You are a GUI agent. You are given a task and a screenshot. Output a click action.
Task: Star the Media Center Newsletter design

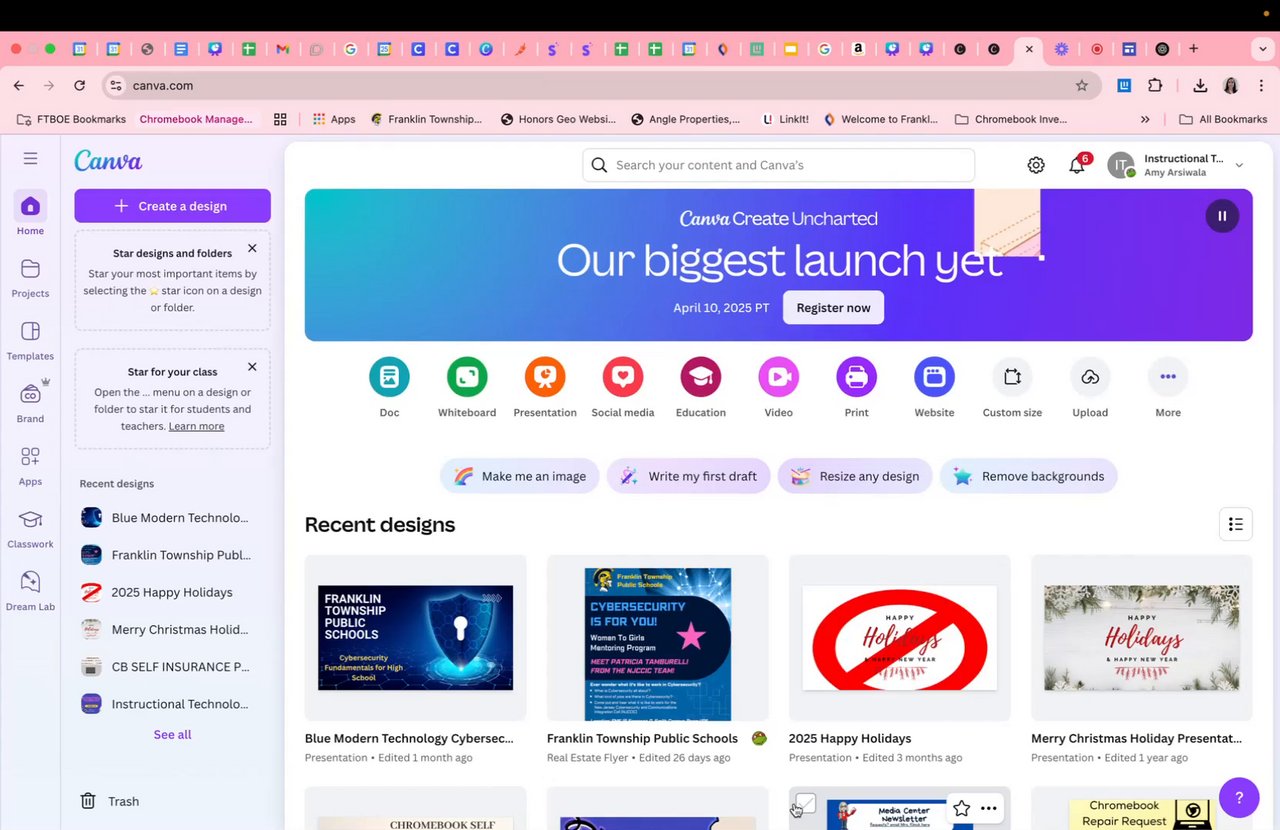[x=961, y=808]
